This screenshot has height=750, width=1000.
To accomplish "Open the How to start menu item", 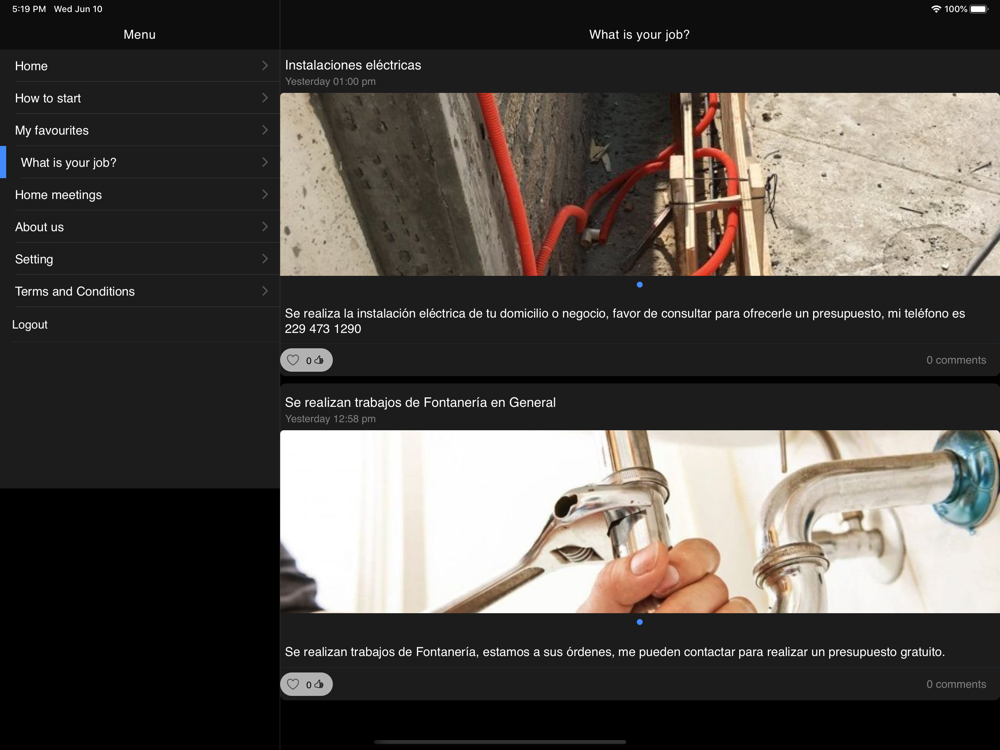I will tap(140, 98).
